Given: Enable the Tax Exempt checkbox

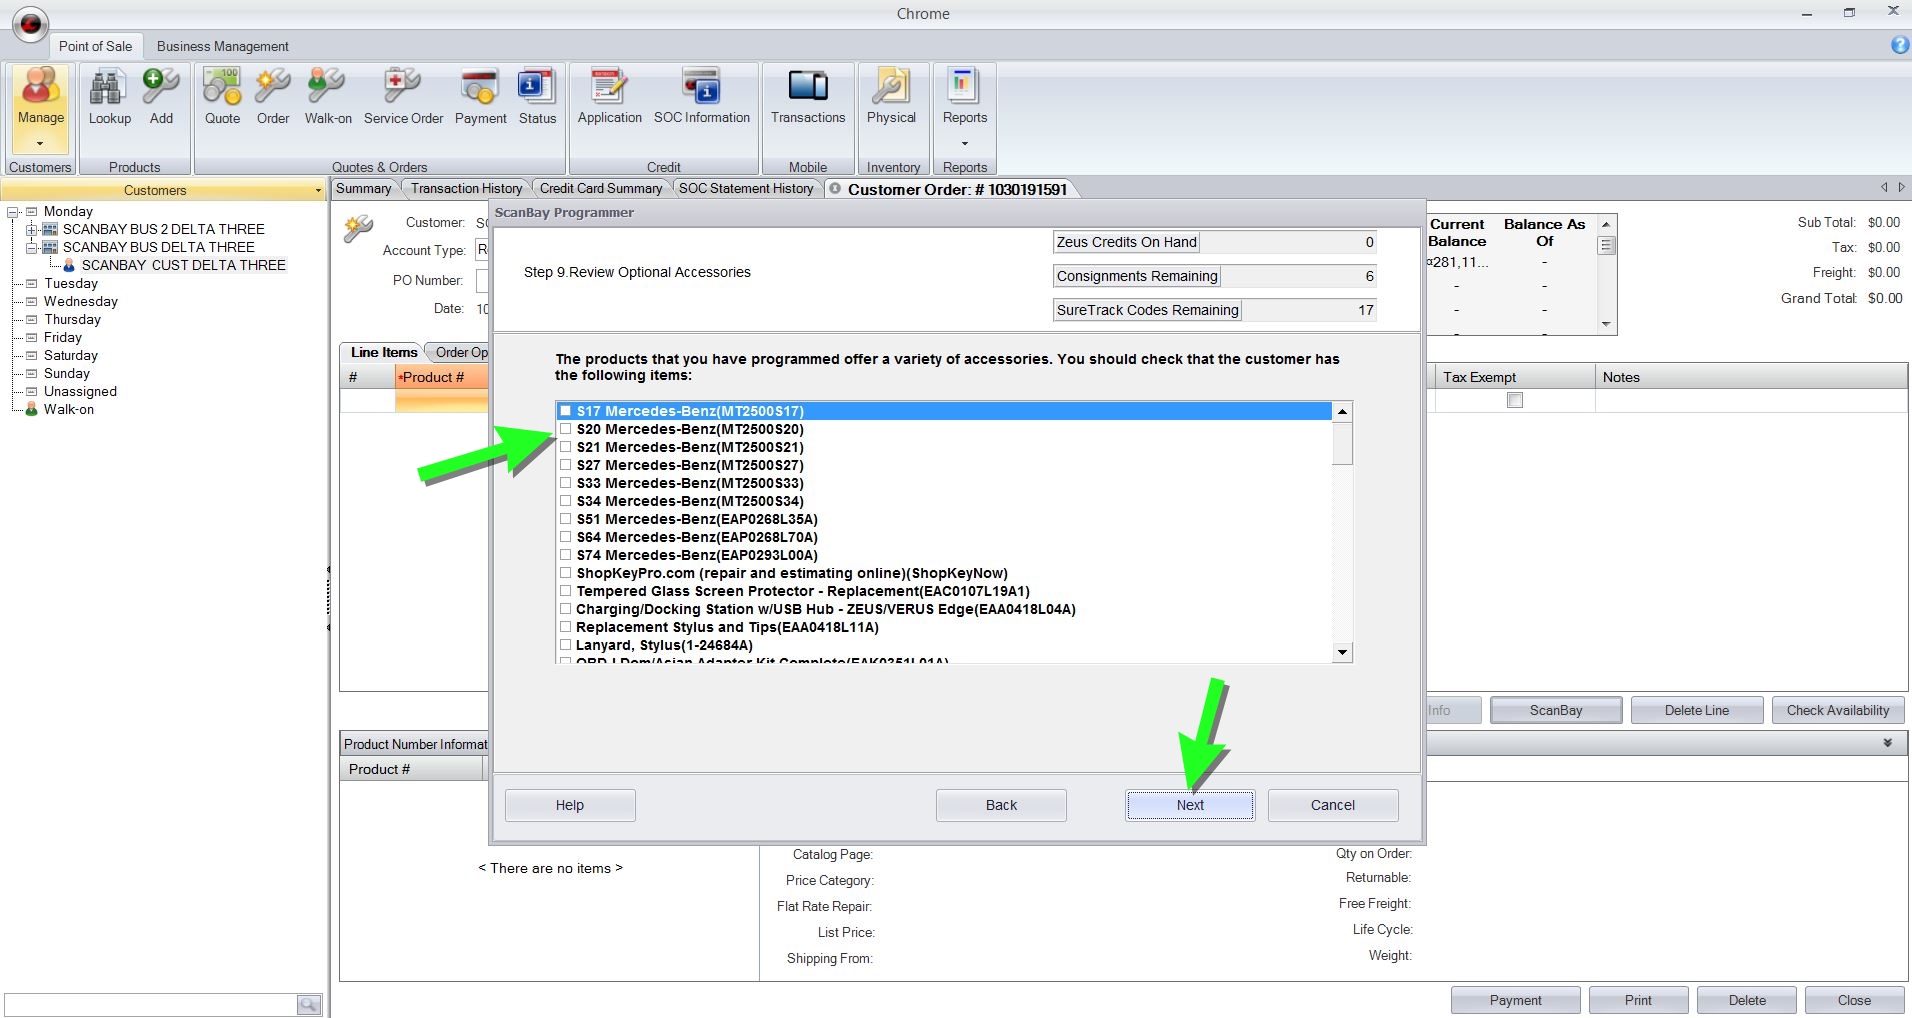Looking at the screenshot, I should point(1515,400).
